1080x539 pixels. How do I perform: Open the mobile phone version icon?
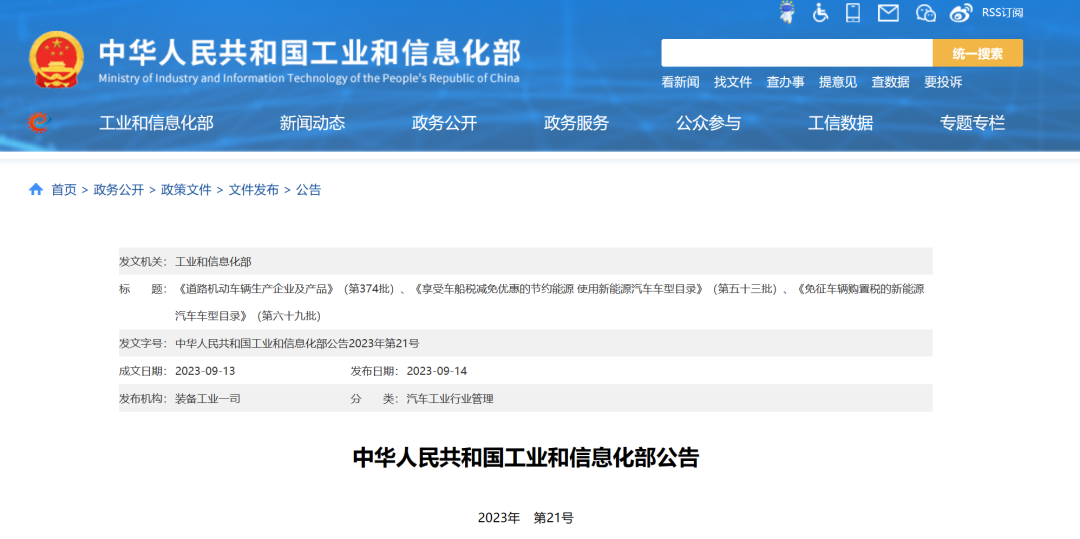point(853,13)
